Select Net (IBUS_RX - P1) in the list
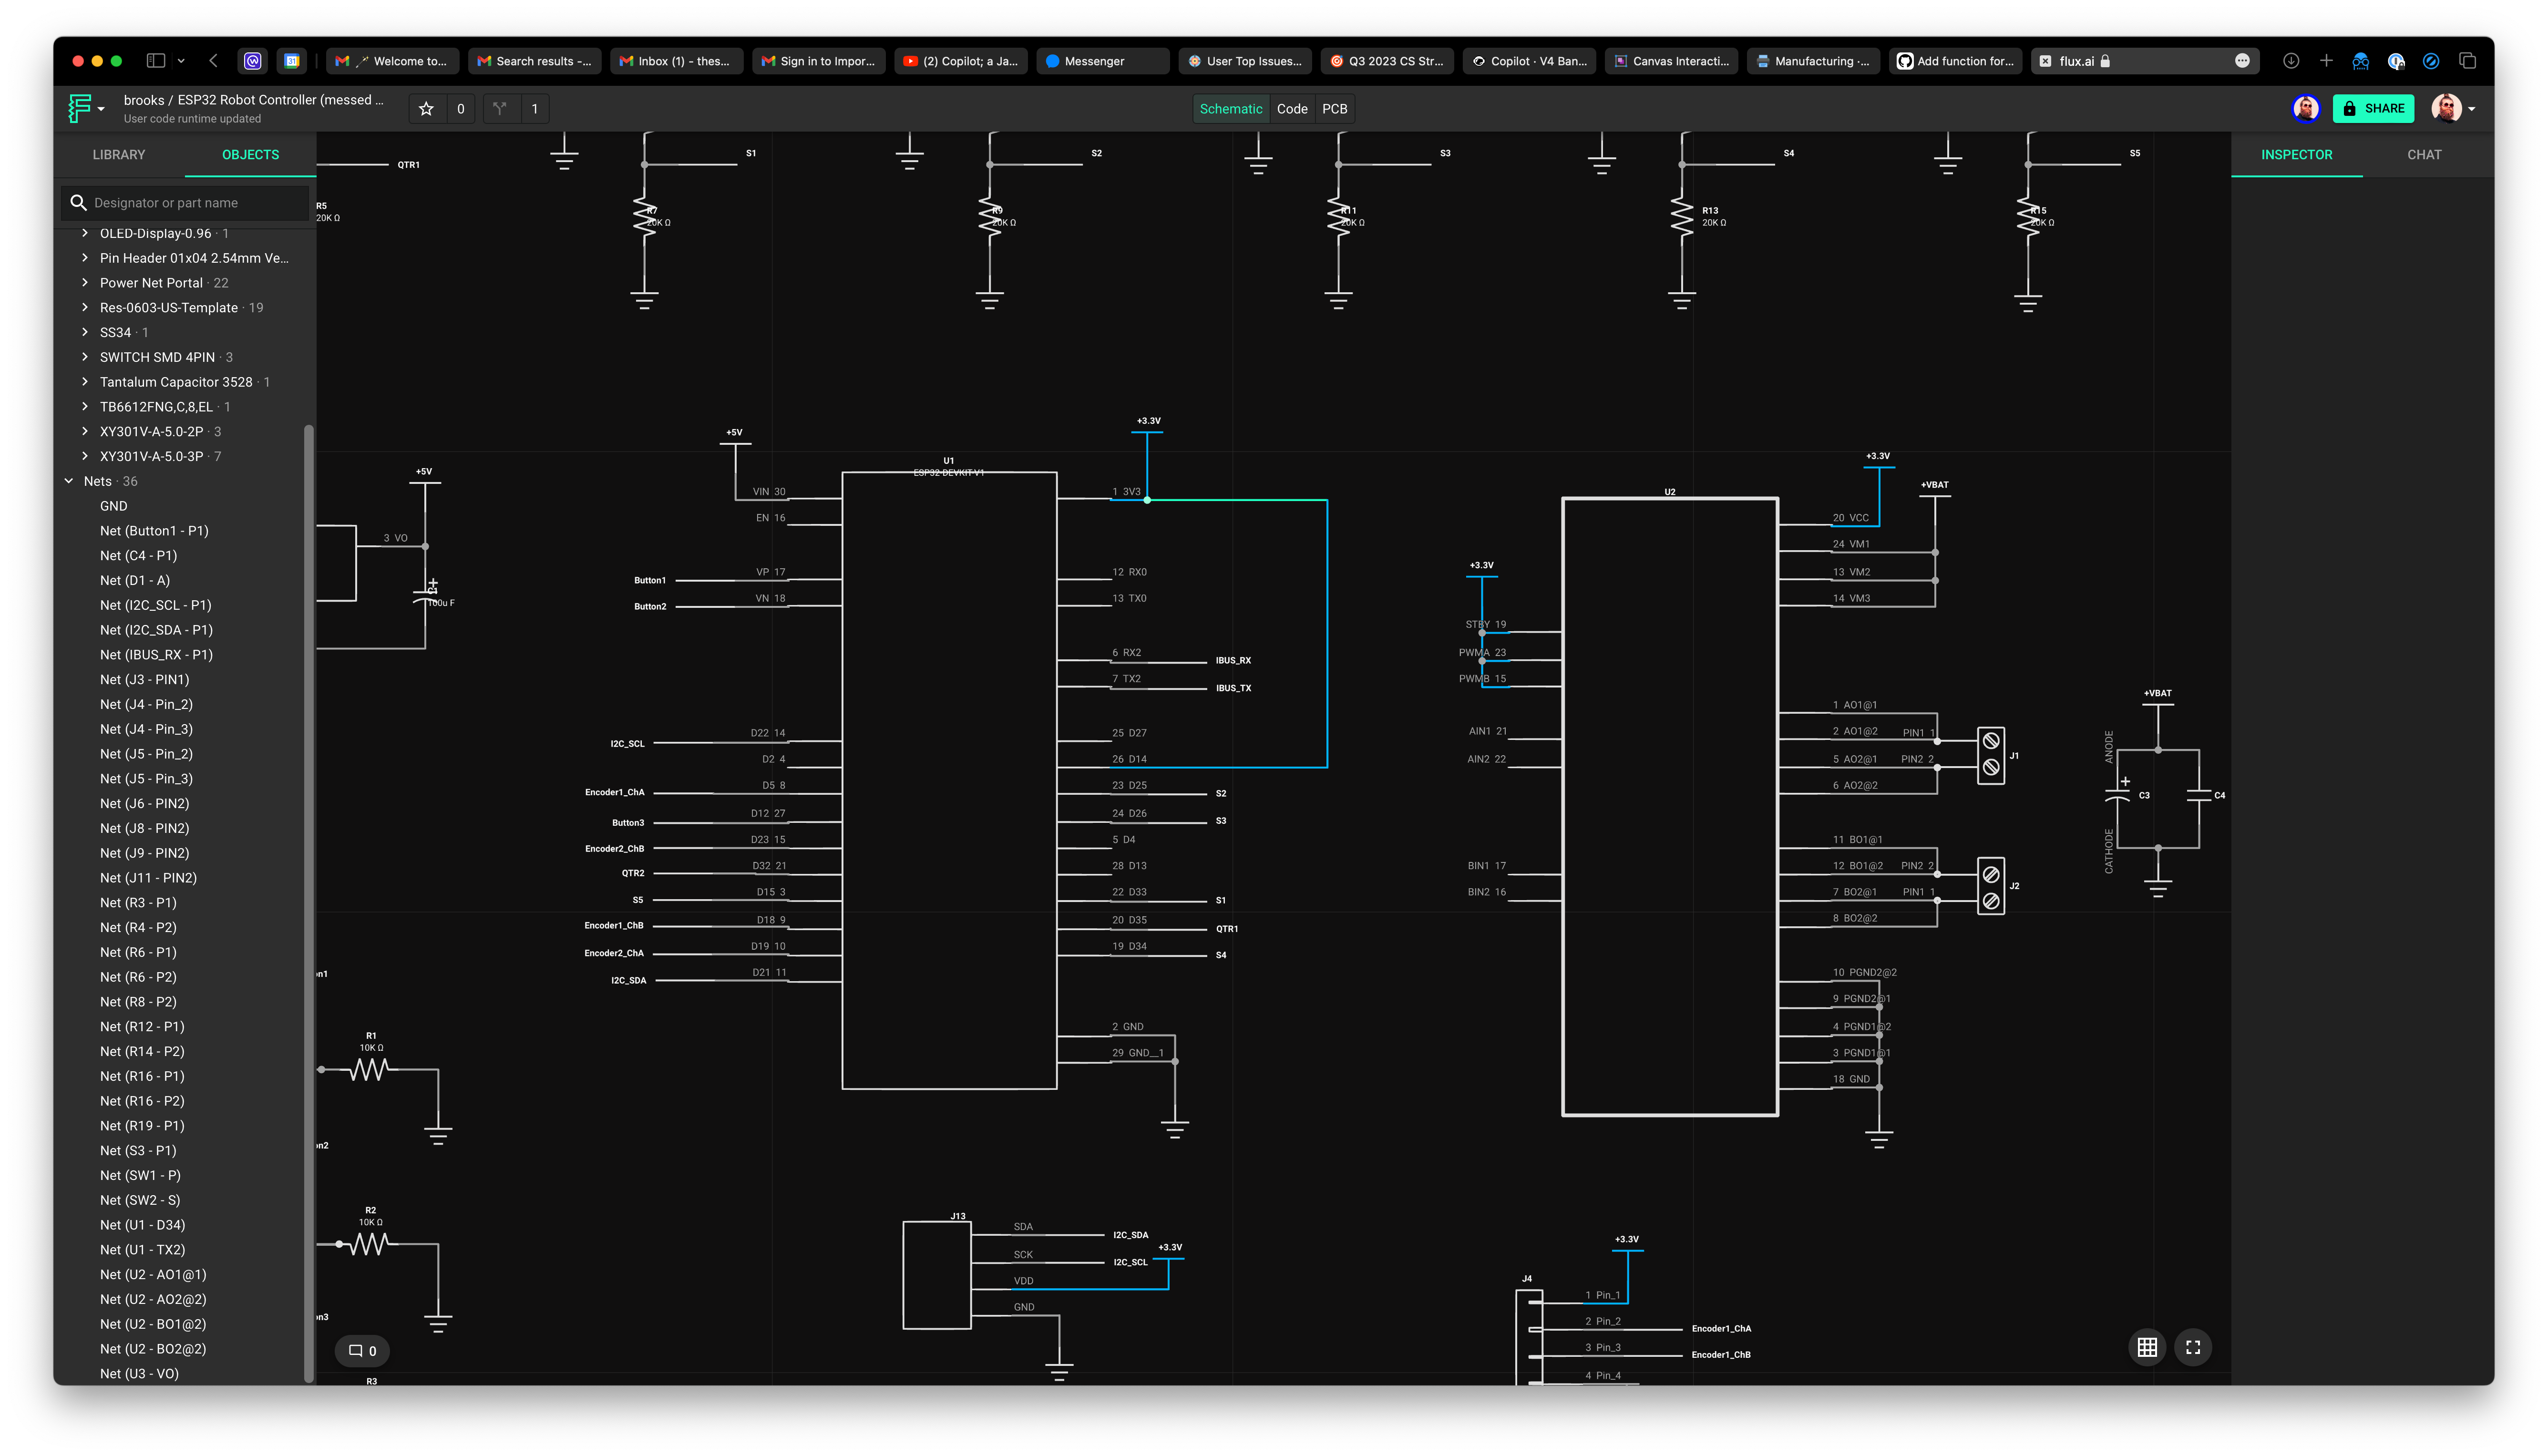The height and width of the screenshot is (1456, 2548). [x=156, y=655]
